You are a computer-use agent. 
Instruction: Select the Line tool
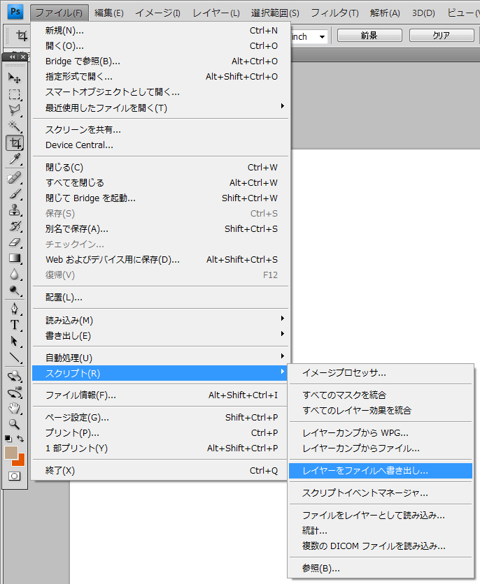point(15,357)
